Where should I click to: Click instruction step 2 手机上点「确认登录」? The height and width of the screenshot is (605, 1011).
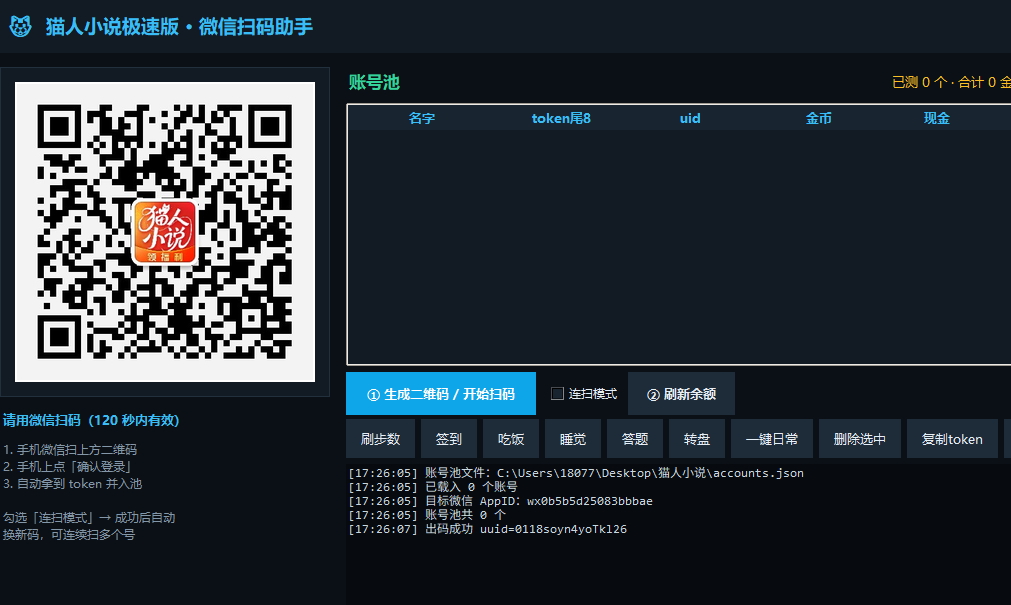(x=67, y=466)
